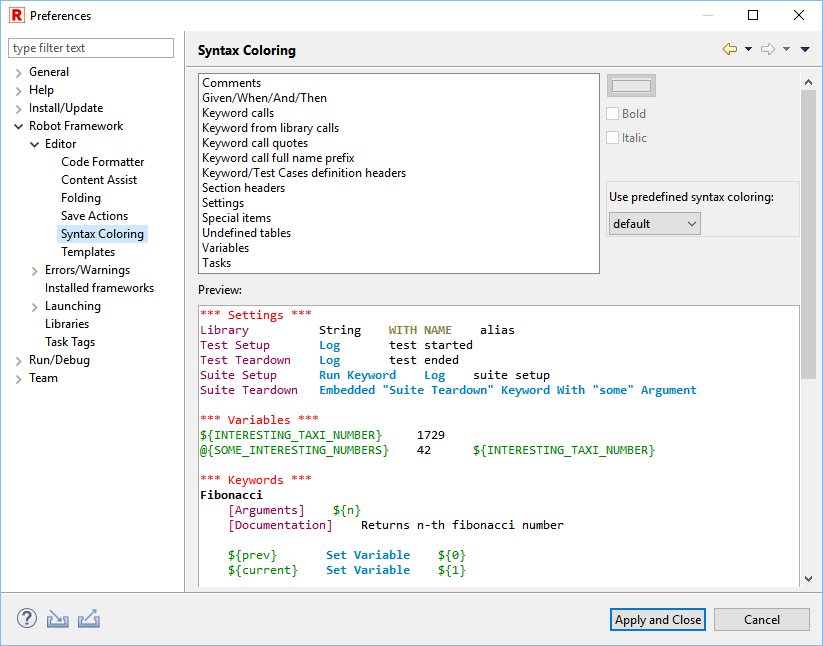The width and height of the screenshot is (823, 646).
Task: Click the grey forward arrow icon
Action: click(x=768, y=49)
